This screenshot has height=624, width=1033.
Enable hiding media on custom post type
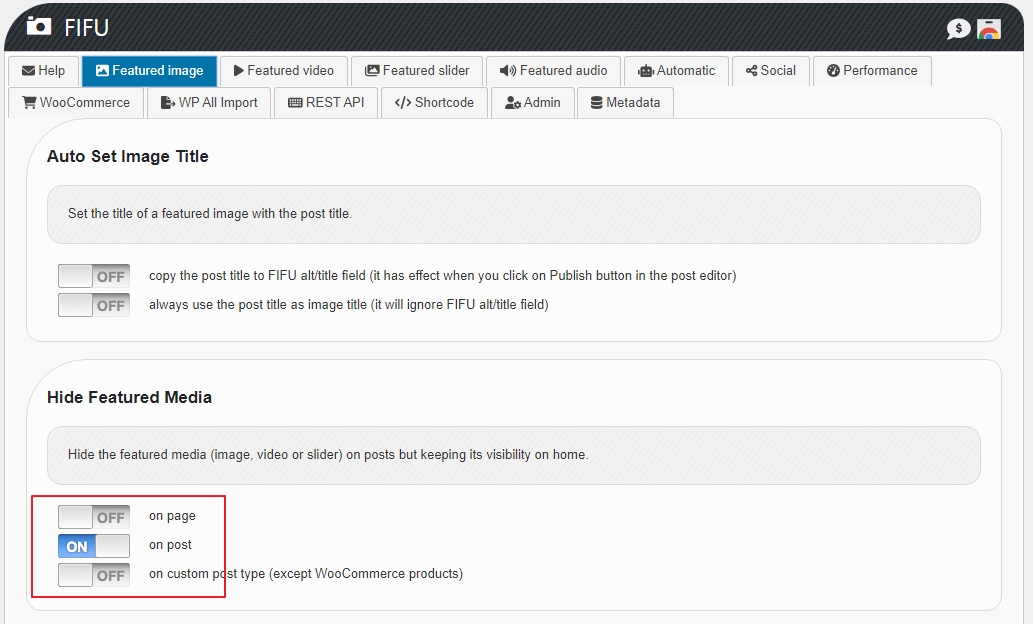pyautogui.click(x=94, y=575)
